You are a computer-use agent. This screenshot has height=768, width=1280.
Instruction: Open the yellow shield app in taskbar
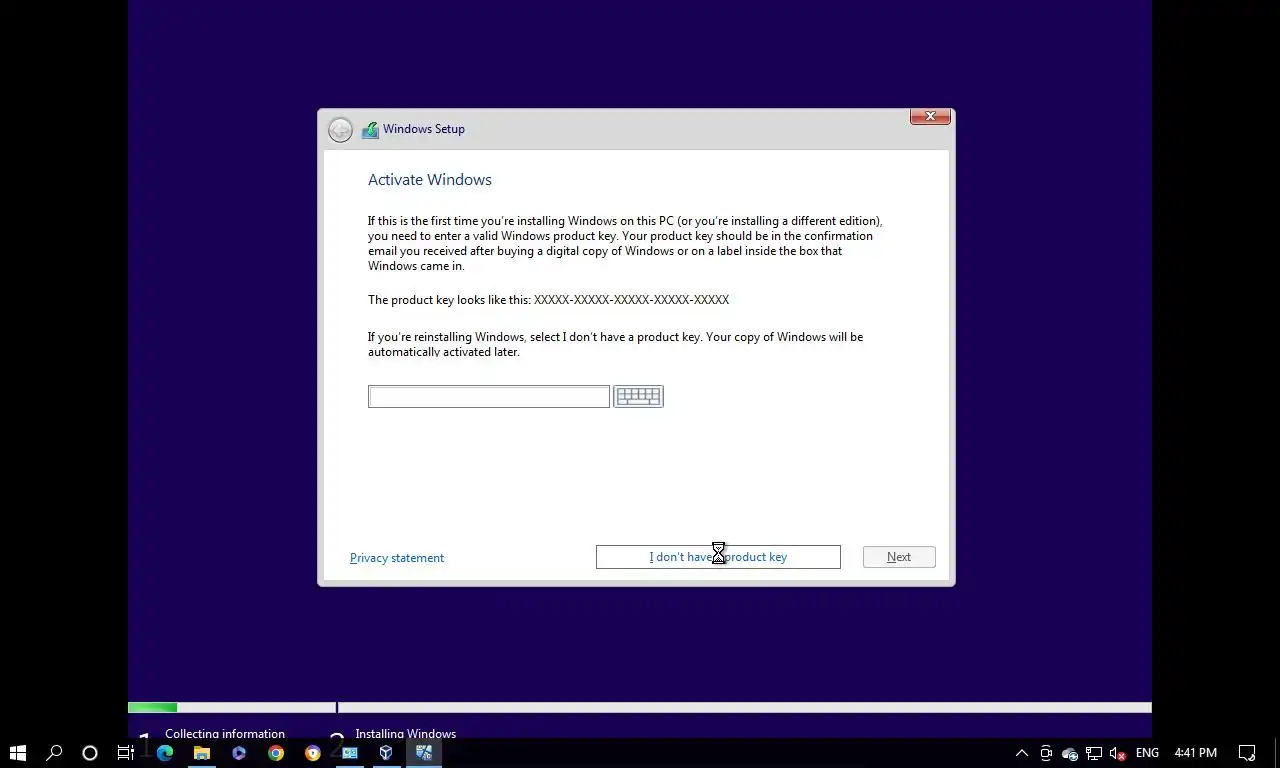point(313,753)
